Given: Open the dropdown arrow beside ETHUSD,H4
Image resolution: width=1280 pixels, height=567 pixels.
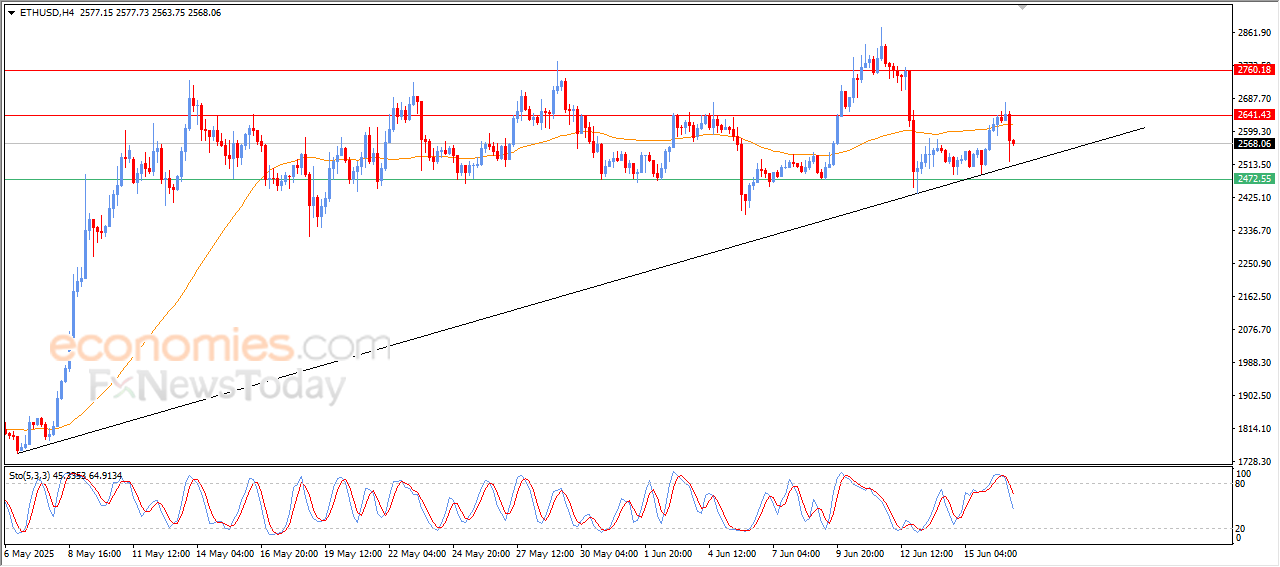Looking at the screenshot, I should 11,13.
